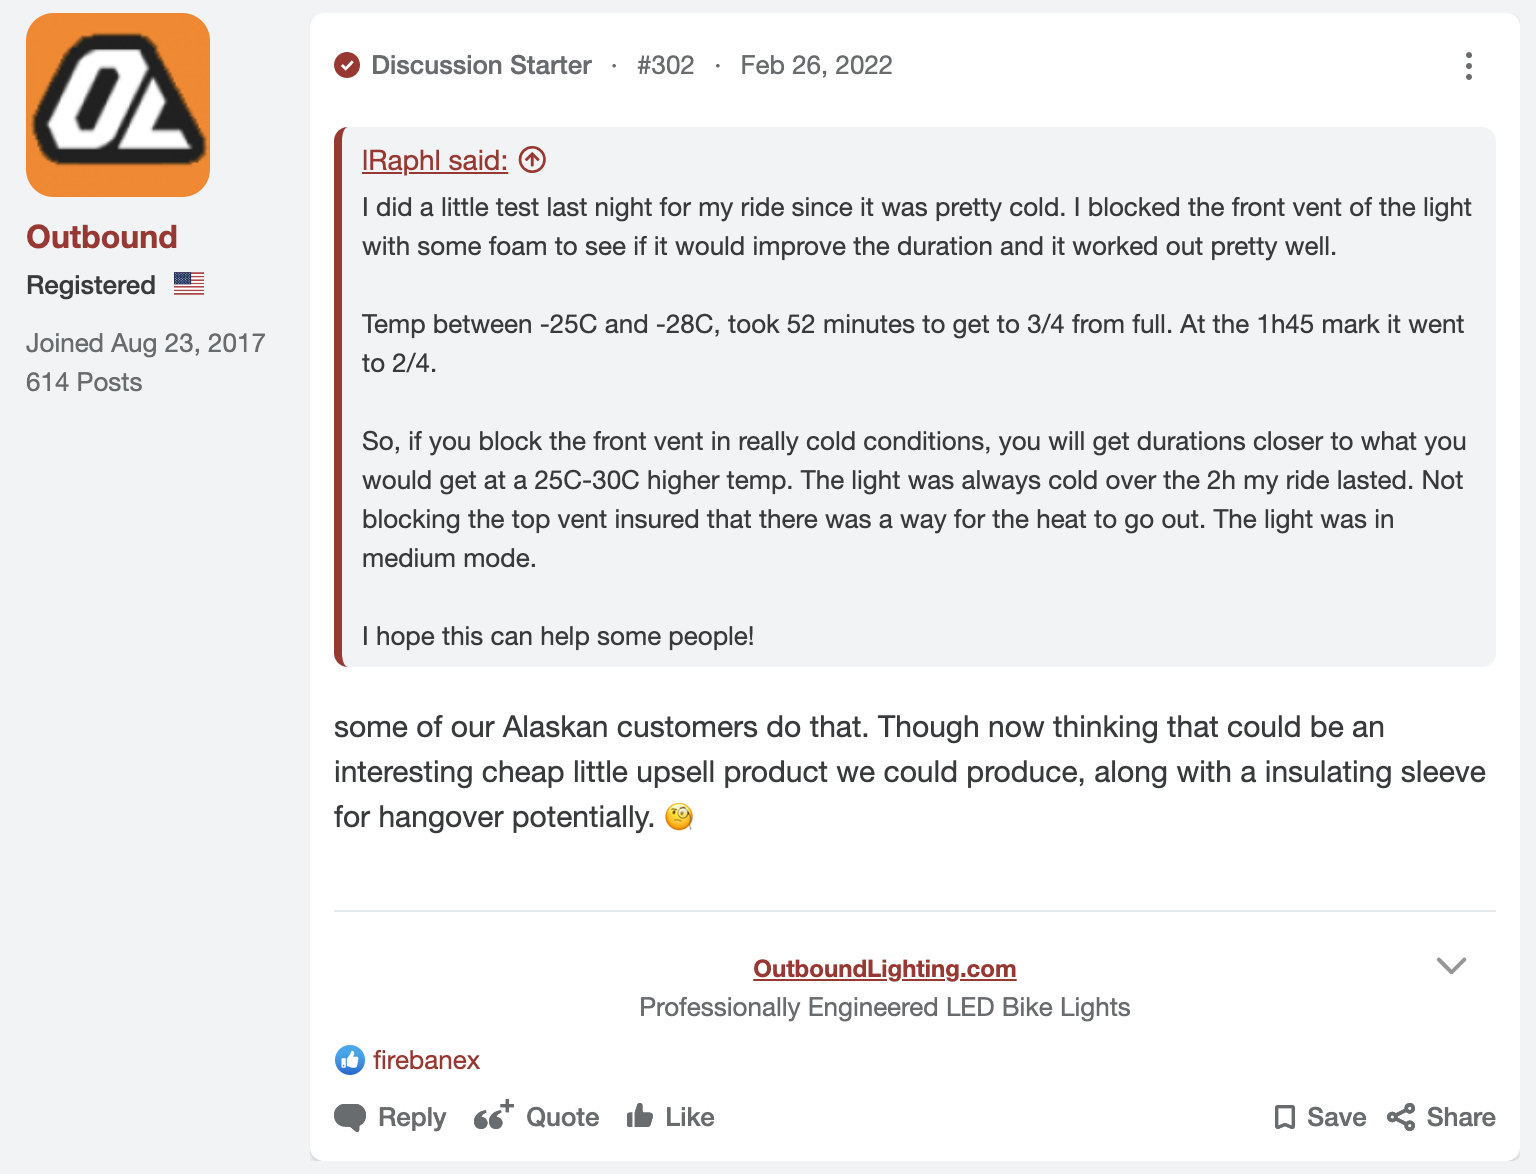This screenshot has width=1536, height=1174.
Task: Click the United States flag icon
Action: [x=189, y=284]
